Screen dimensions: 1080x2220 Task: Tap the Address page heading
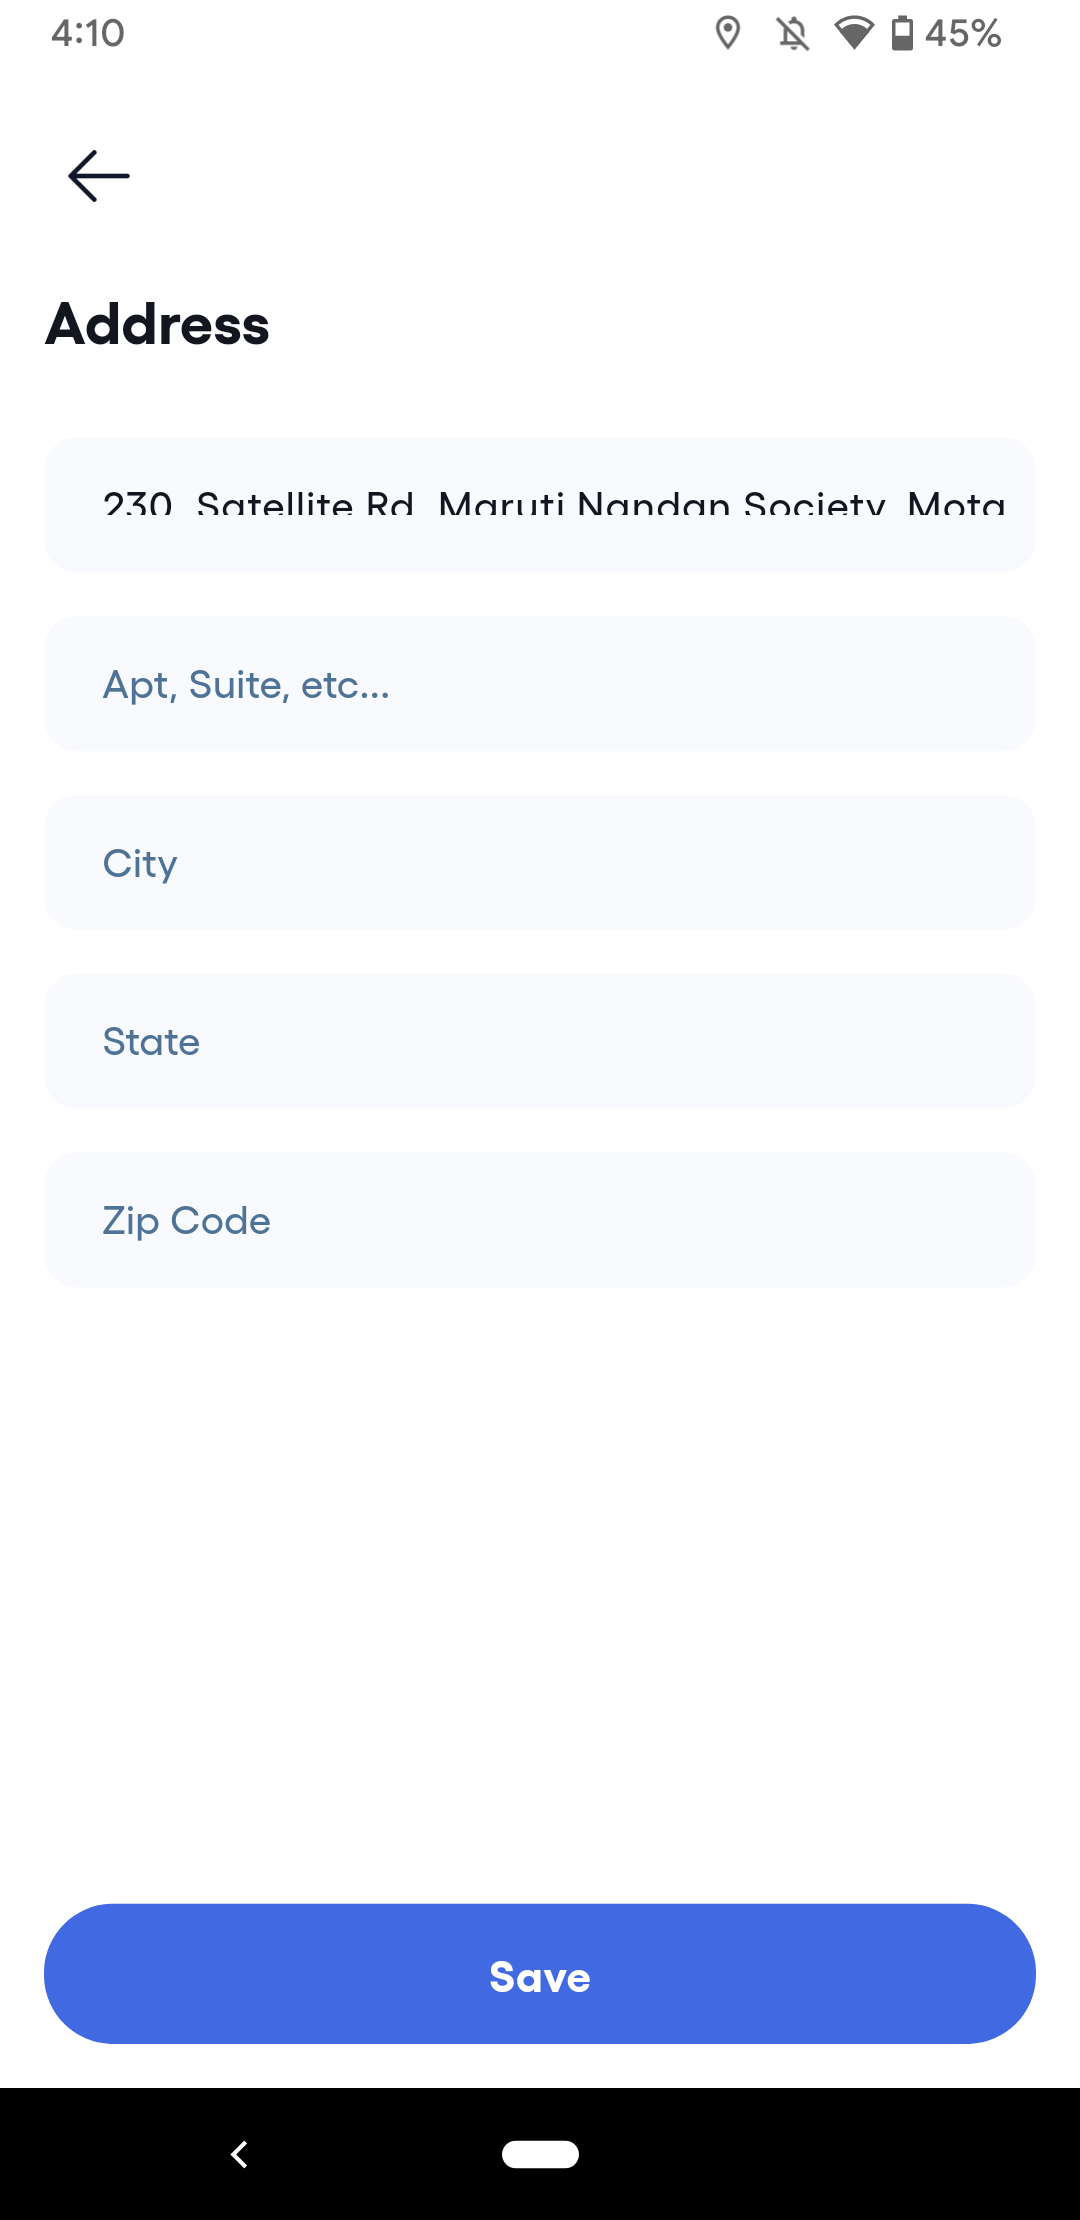(x=158, y=324)
